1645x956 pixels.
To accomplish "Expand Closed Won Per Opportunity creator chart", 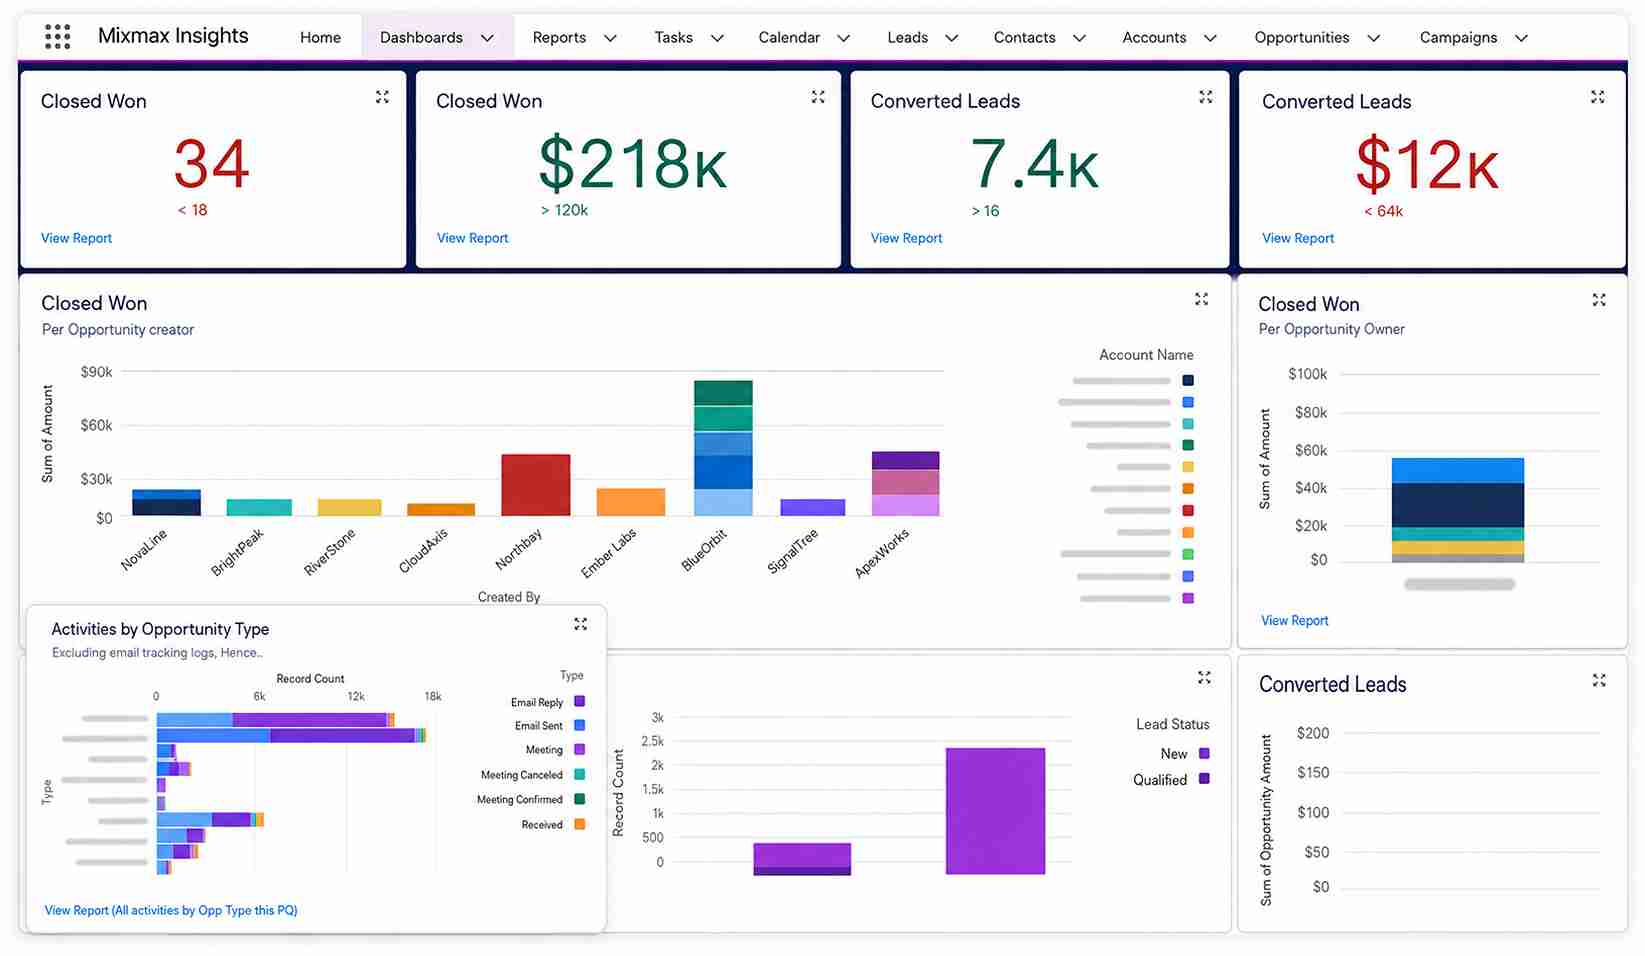I will pyautogui.click(x=1201, y=299).
